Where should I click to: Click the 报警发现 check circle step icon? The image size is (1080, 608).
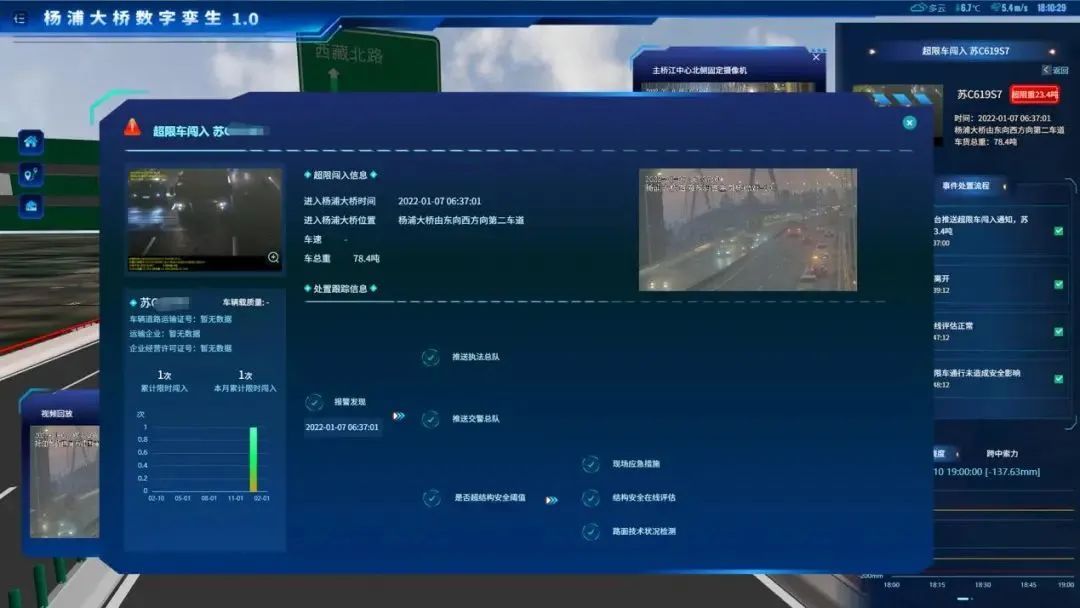coord(314,402)
